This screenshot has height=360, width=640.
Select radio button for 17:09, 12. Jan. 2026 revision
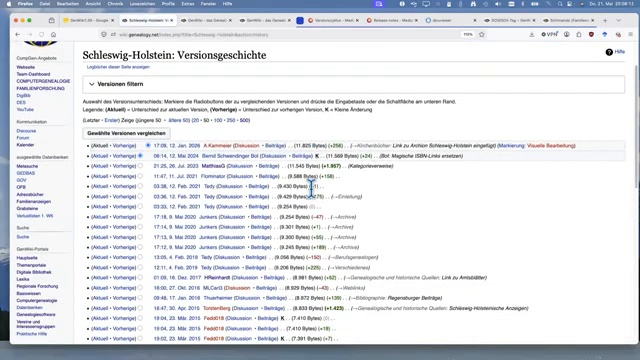pyautogui.click(x=148, y=145)
